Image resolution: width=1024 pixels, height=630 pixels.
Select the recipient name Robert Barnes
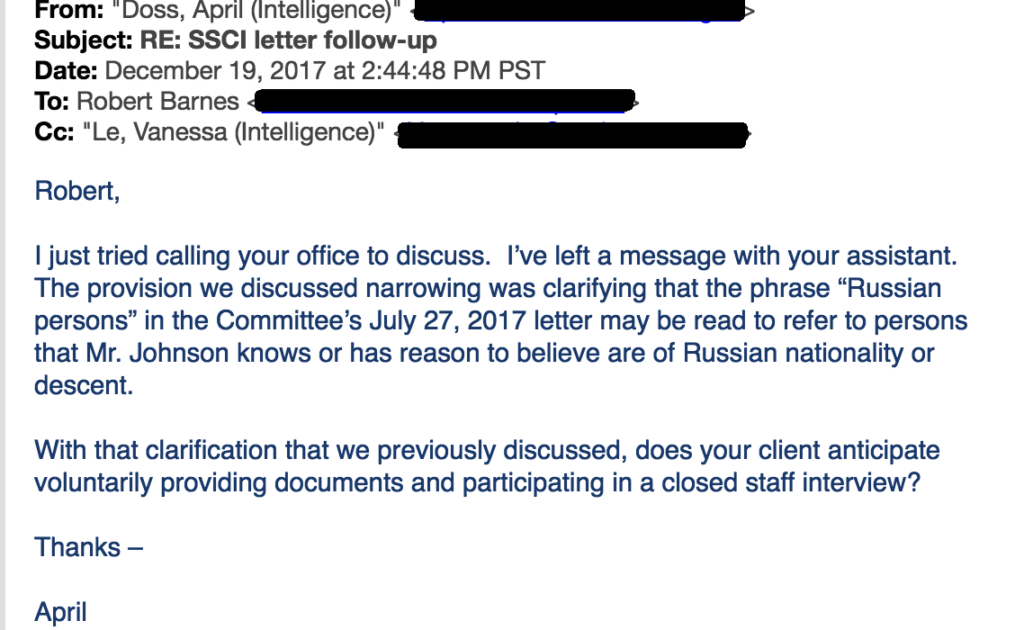tap(157, 101)
